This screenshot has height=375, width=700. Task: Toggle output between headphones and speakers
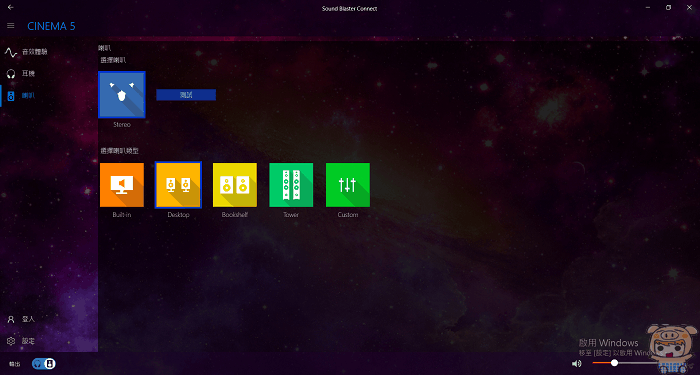pyautogui.click(x=44, y=364)
